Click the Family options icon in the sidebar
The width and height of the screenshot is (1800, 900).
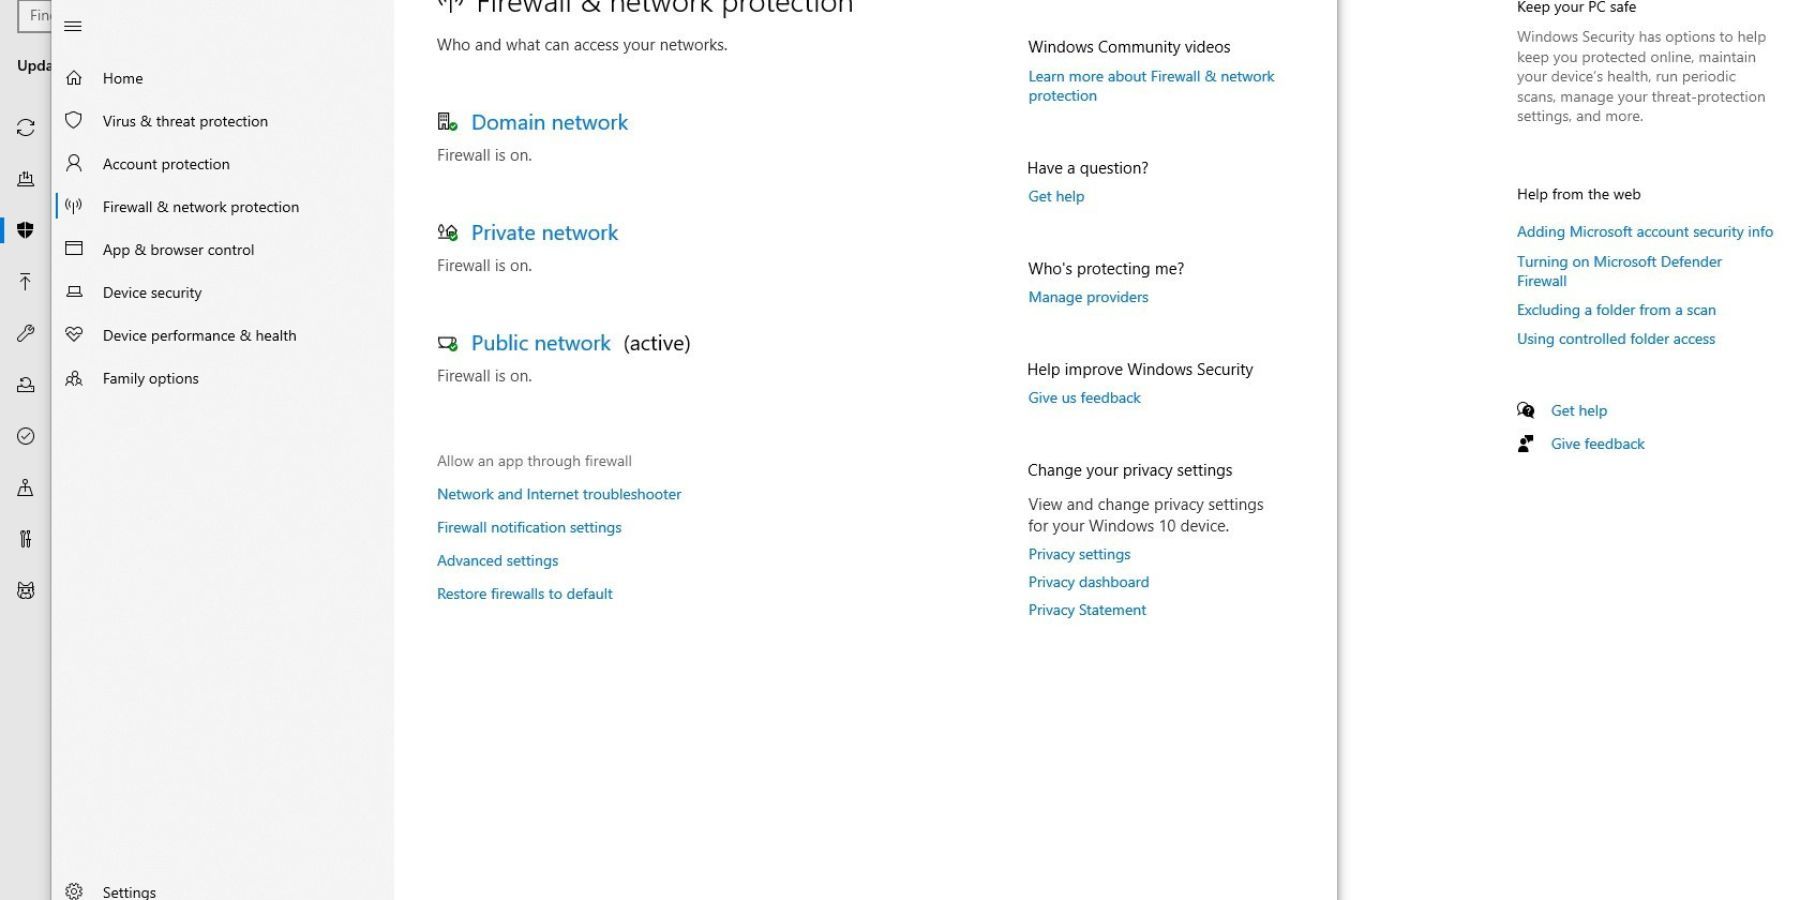[74, 378]
